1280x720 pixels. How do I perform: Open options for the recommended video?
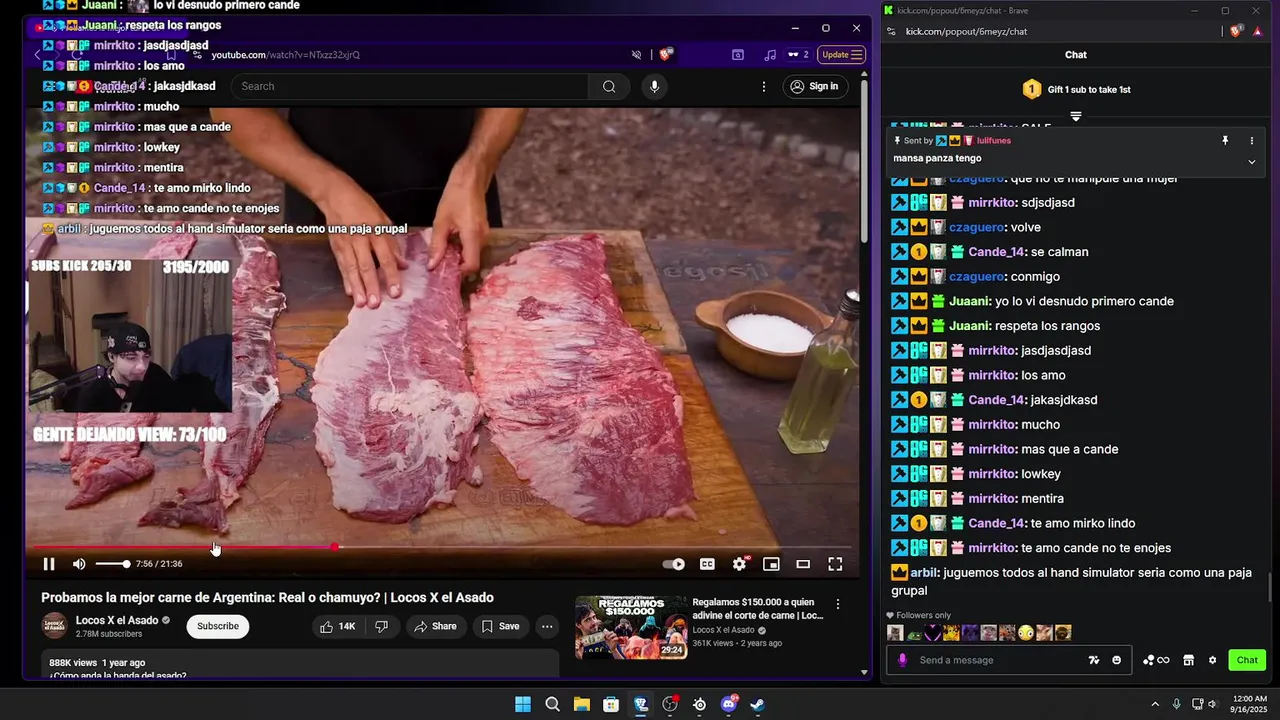pos(838,604)
